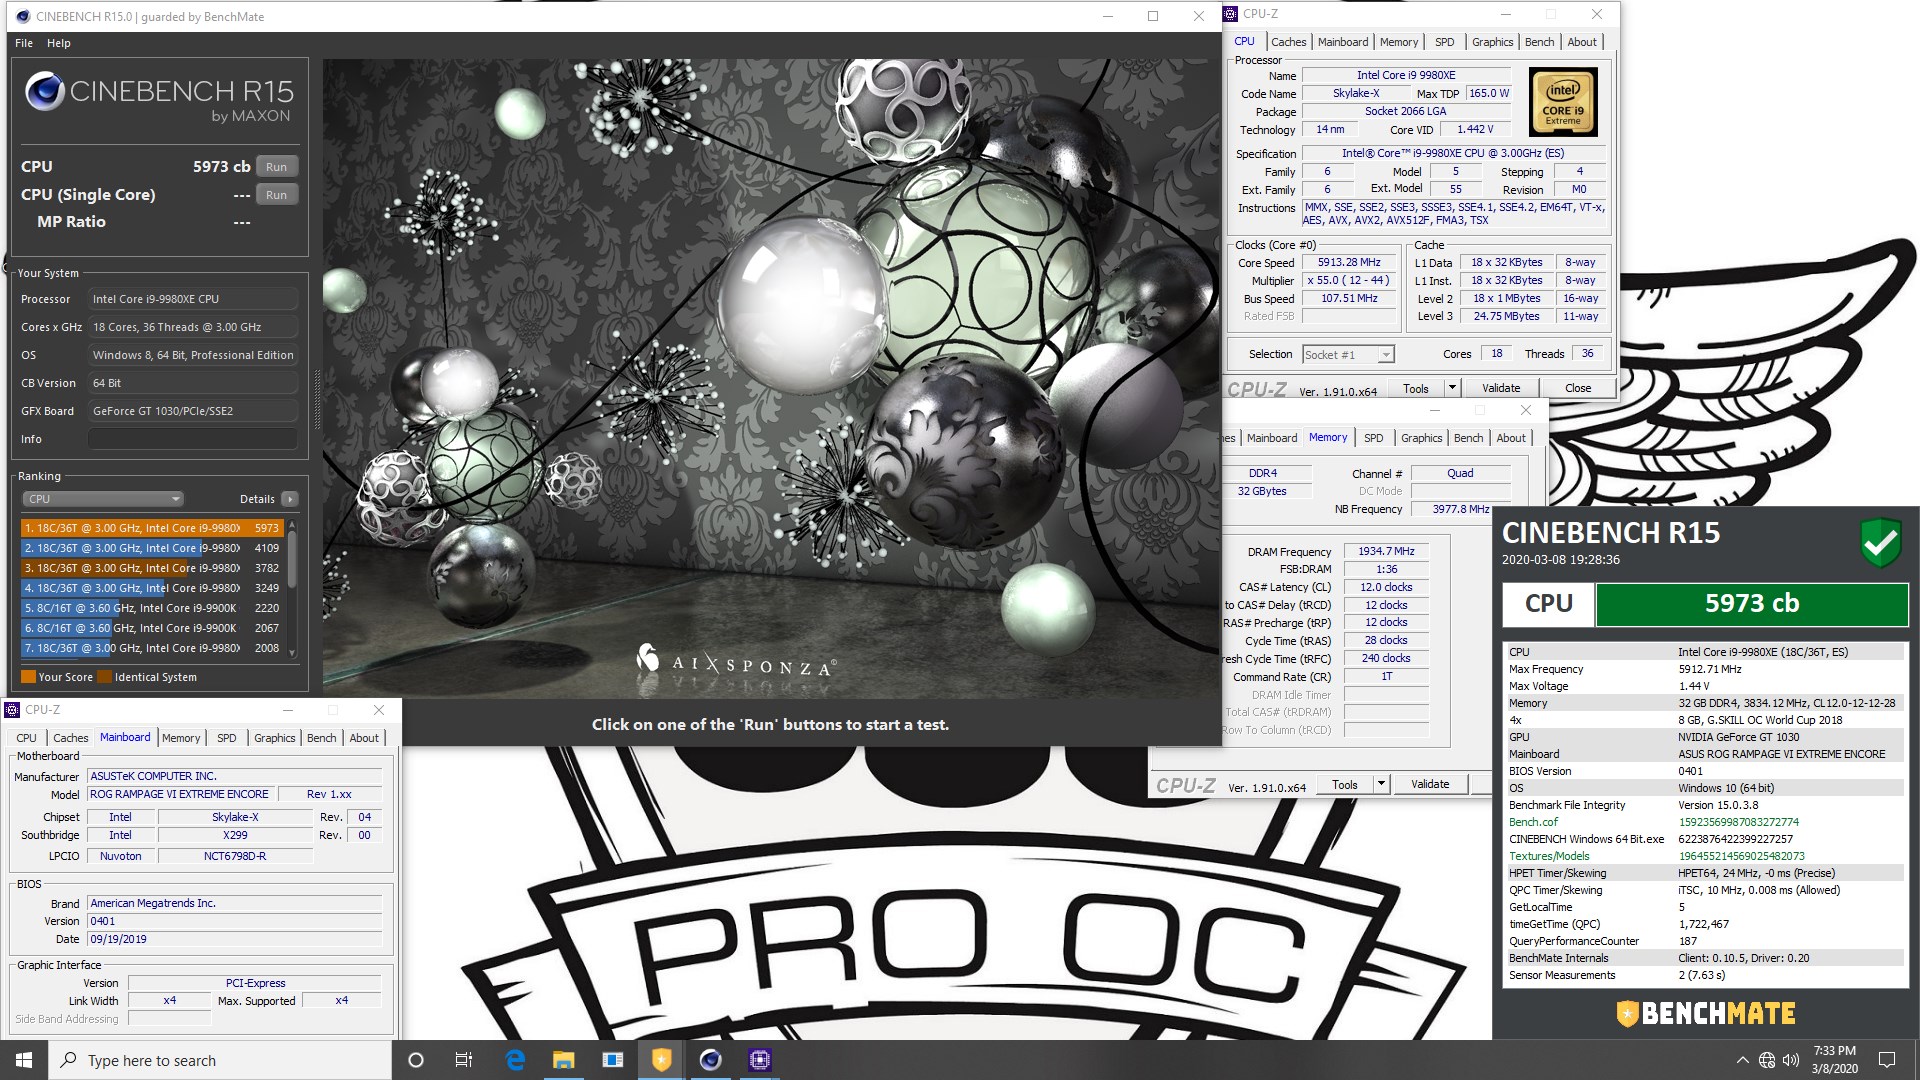Screen dimensions: 1920x1080
Task: Open the Mail app taskbar icon
Action: tap(612, 1060)
